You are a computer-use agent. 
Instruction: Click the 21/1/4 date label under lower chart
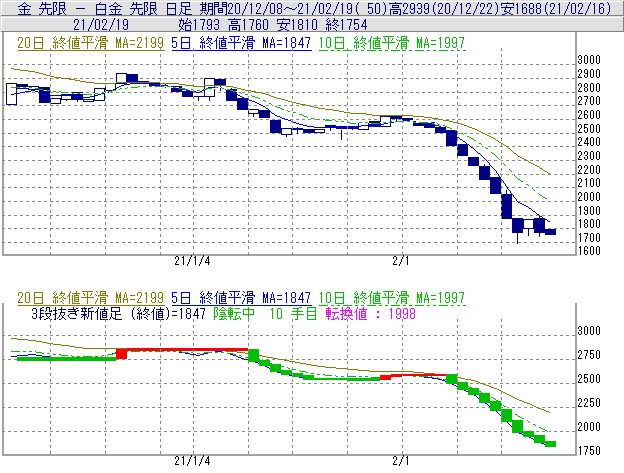192,461
